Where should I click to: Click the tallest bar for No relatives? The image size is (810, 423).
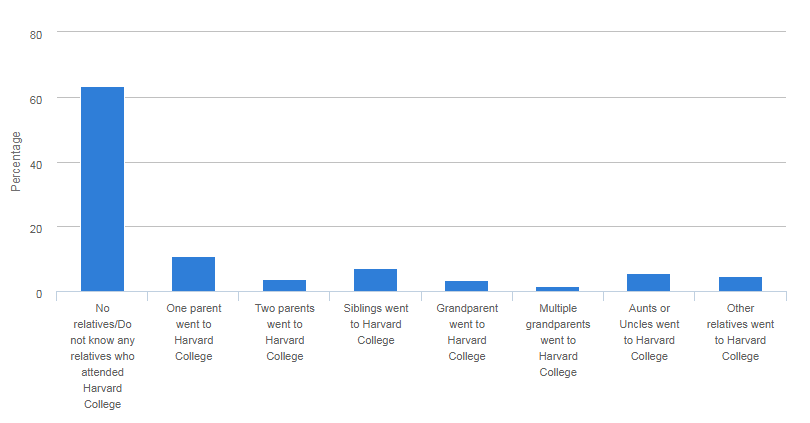click(102, 189)
